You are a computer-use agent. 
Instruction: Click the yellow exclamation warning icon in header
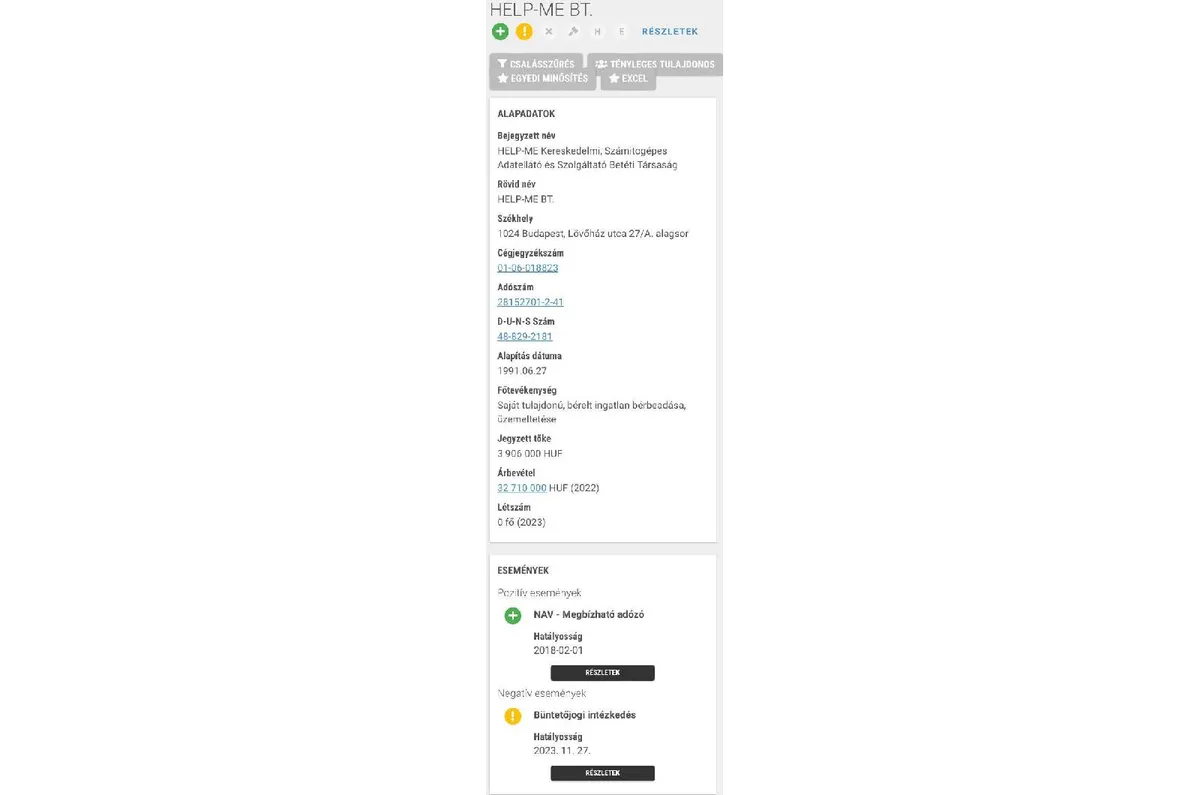pos(524,32)
